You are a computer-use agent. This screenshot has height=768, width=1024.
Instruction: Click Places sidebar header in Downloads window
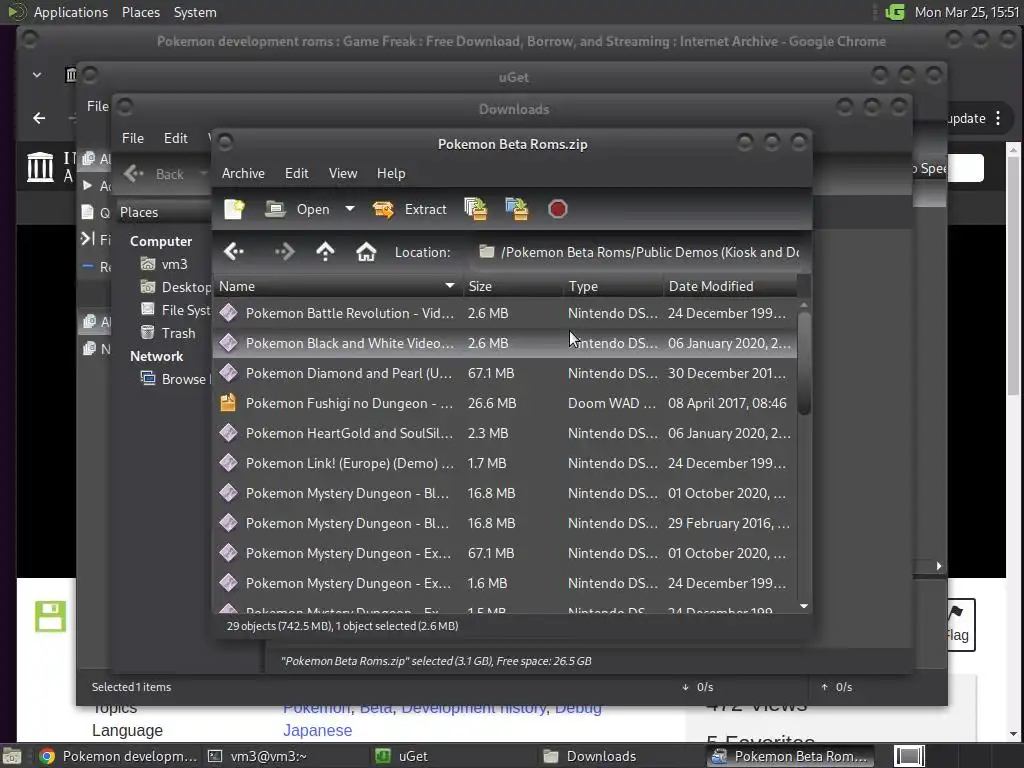point(138,212)
